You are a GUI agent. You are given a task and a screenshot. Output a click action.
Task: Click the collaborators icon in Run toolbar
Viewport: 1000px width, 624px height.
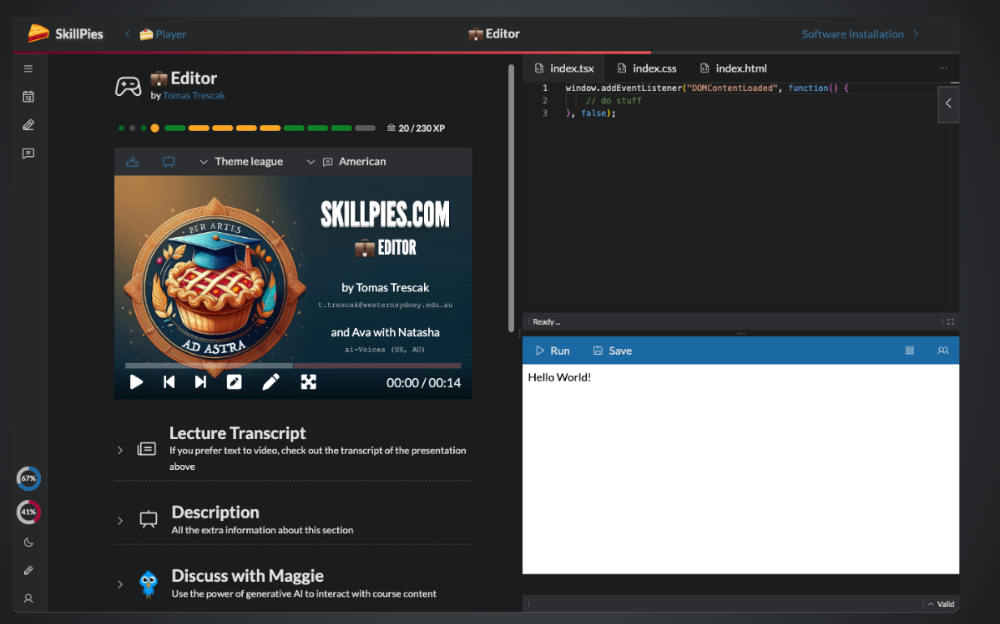tap(942, 351)
